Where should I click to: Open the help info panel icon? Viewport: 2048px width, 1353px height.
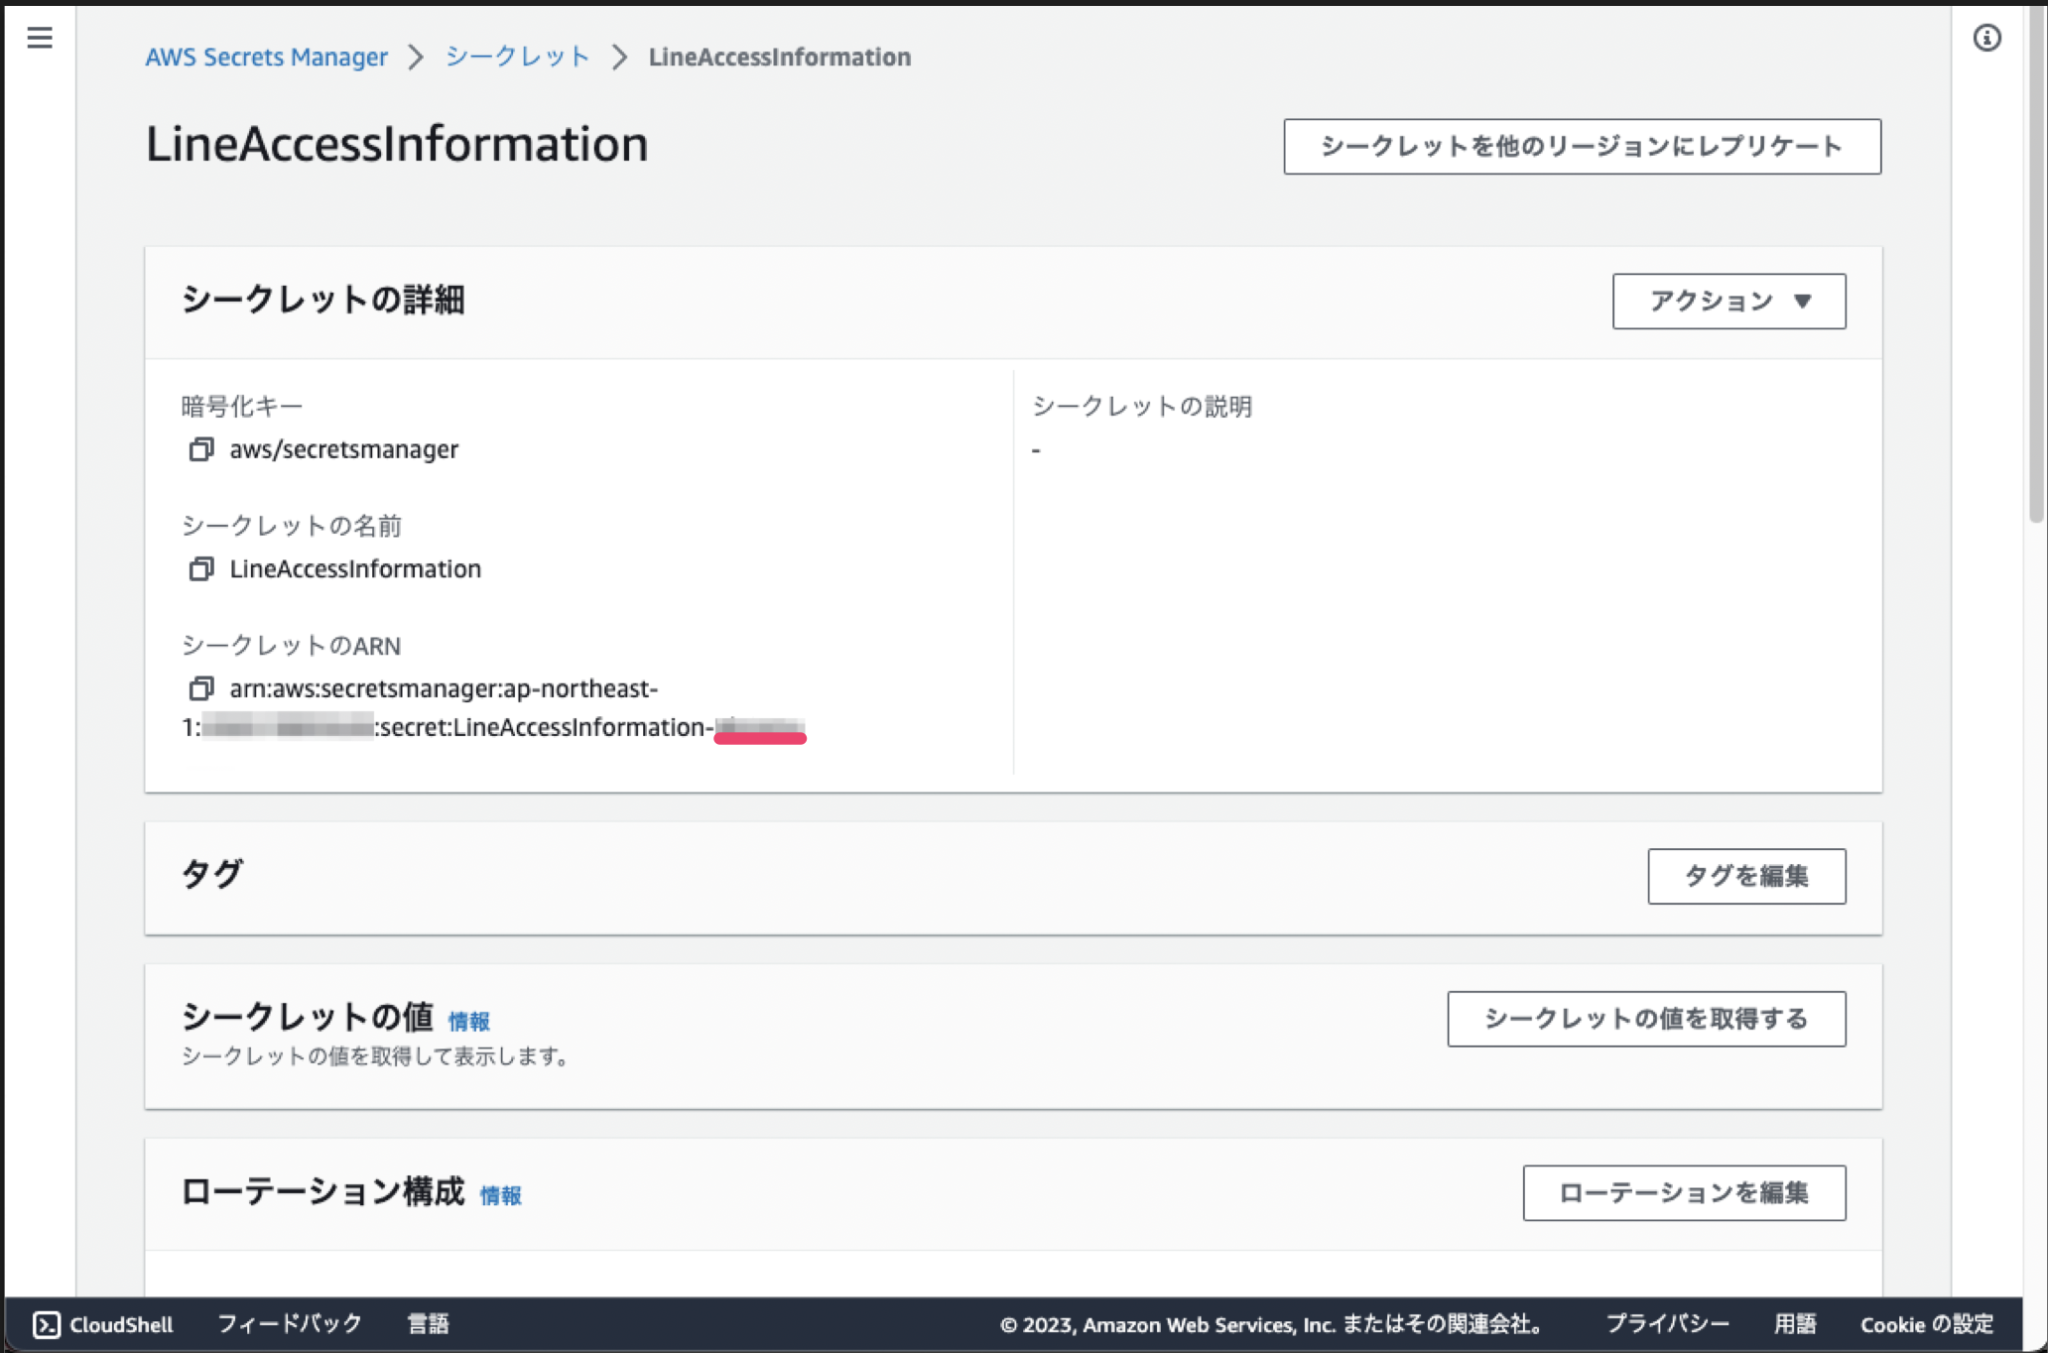point(1987,38)
